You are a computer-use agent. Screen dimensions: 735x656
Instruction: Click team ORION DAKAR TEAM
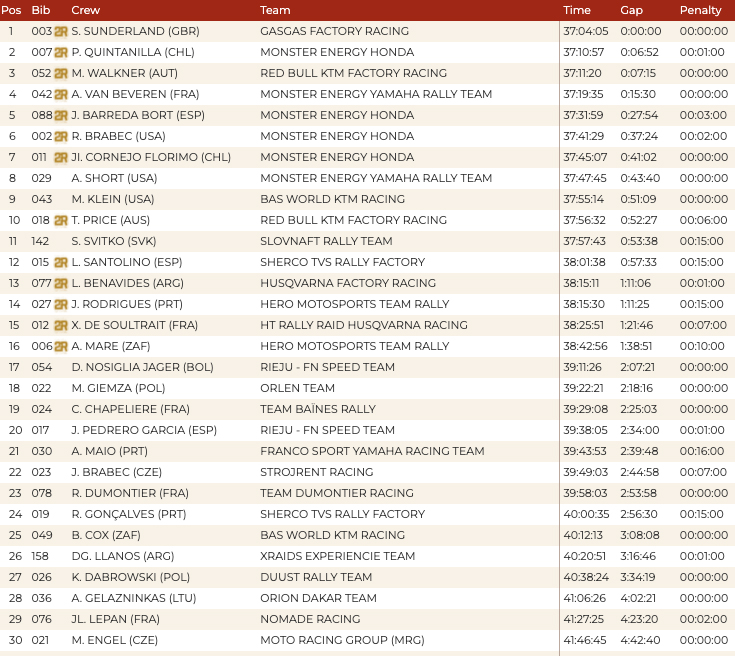(x=319, y=598)
